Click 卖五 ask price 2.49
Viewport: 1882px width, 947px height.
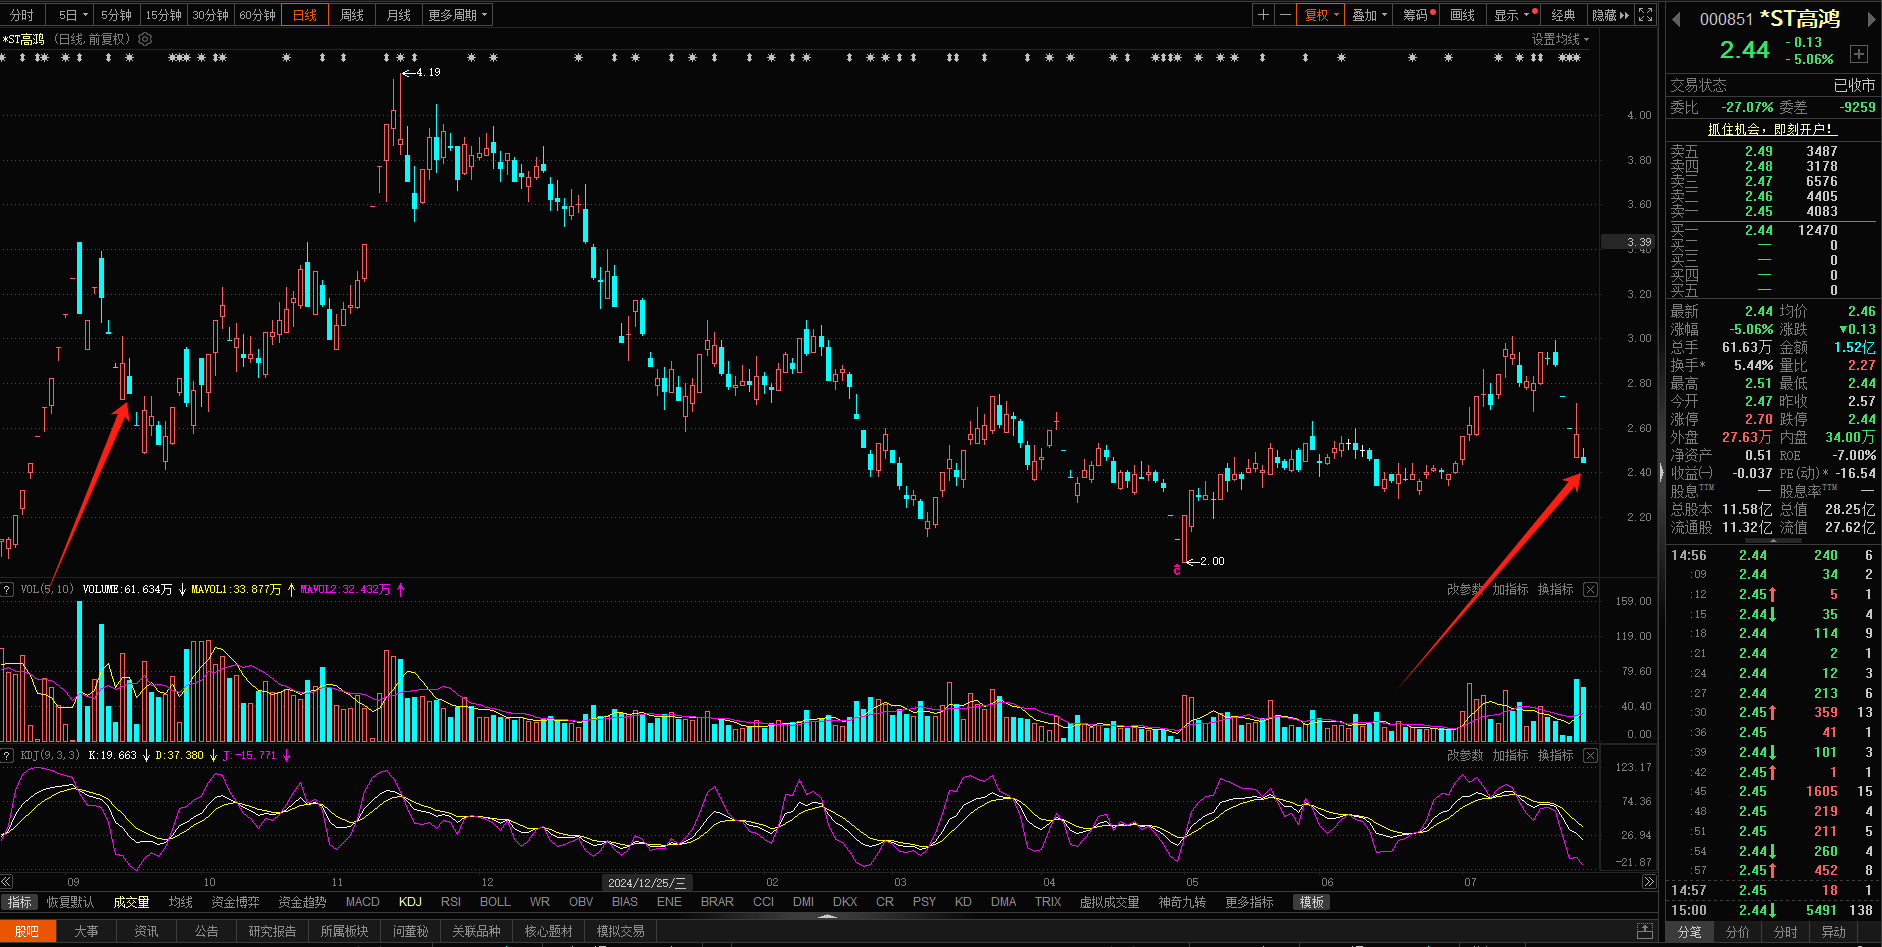1759,151
